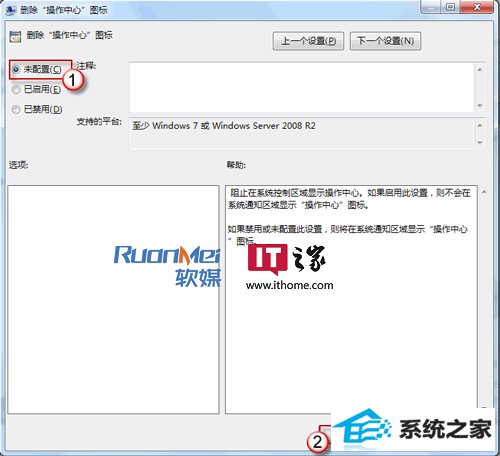The height and width of the screenshot is (456, 500).
Task: Maximize the dialog window
Action: pos(450,7)
